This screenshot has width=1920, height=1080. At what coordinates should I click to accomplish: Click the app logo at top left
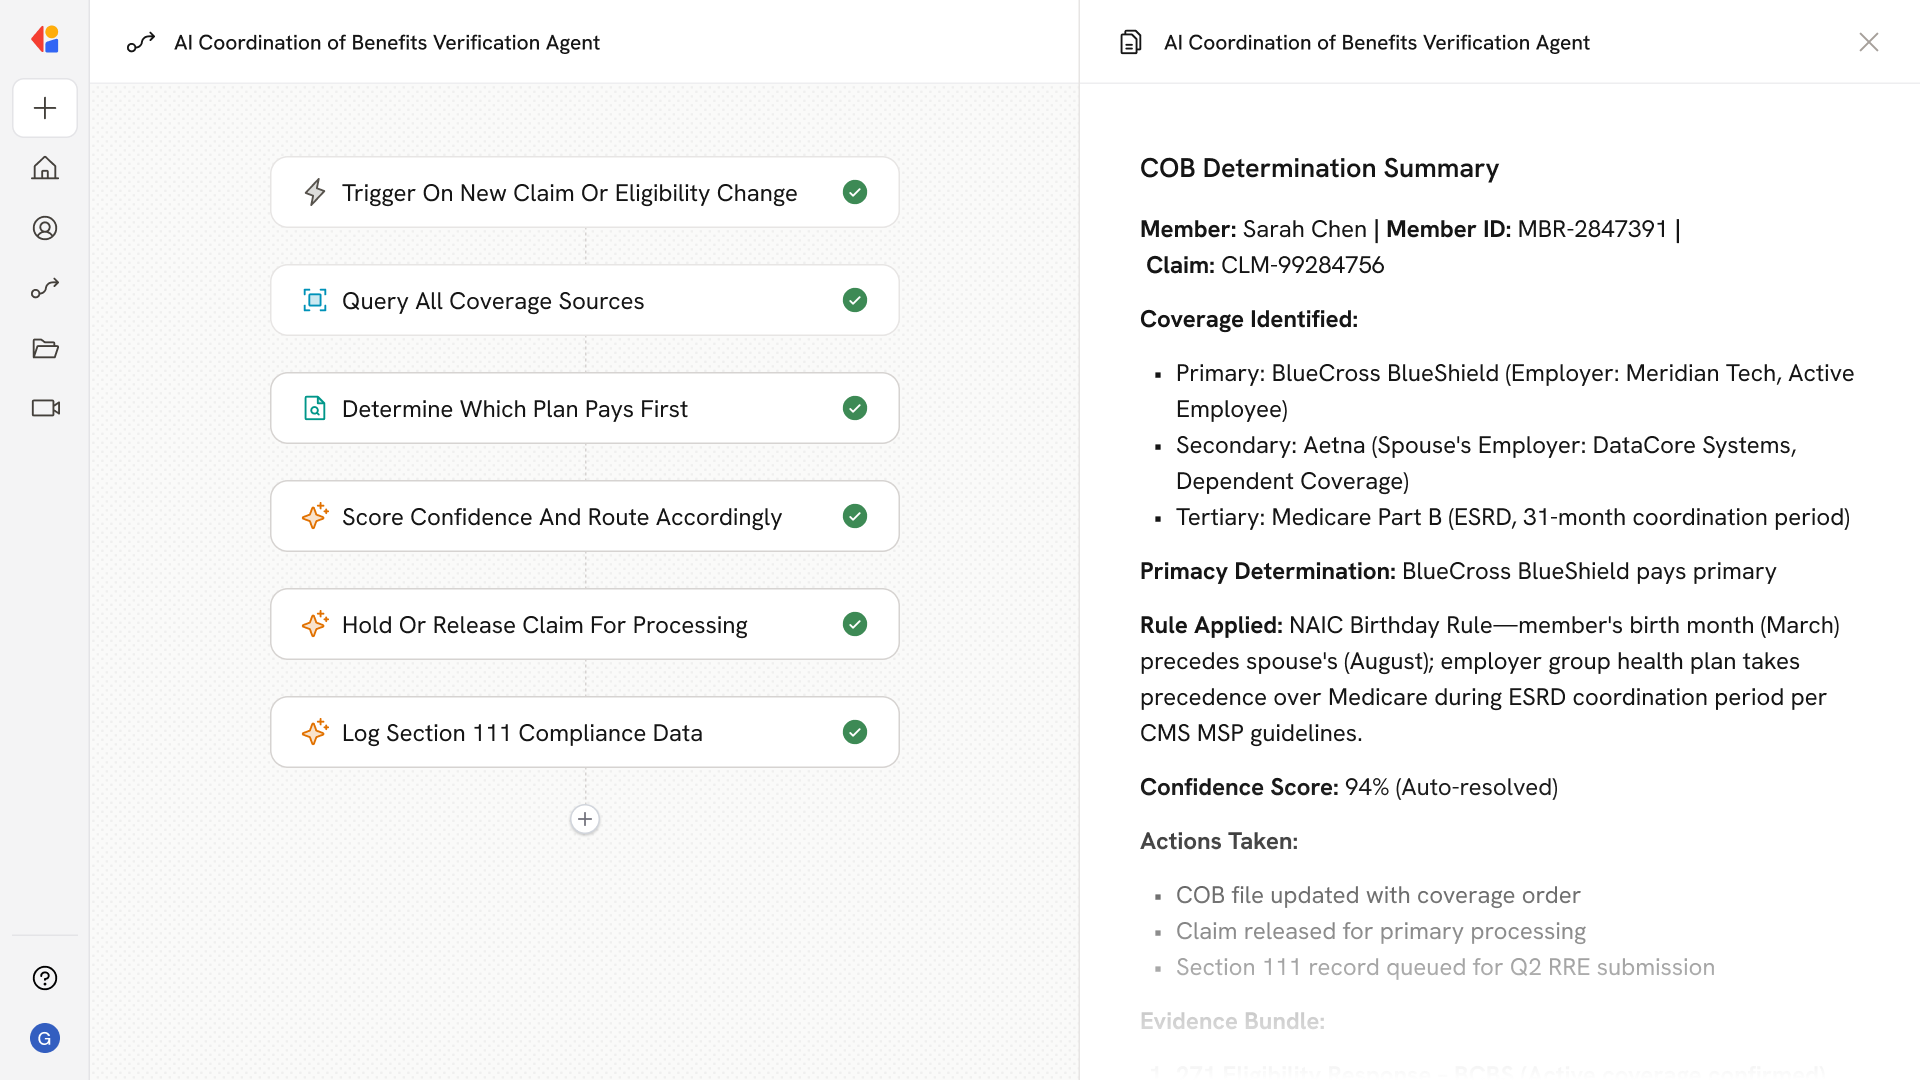(45, 40)
